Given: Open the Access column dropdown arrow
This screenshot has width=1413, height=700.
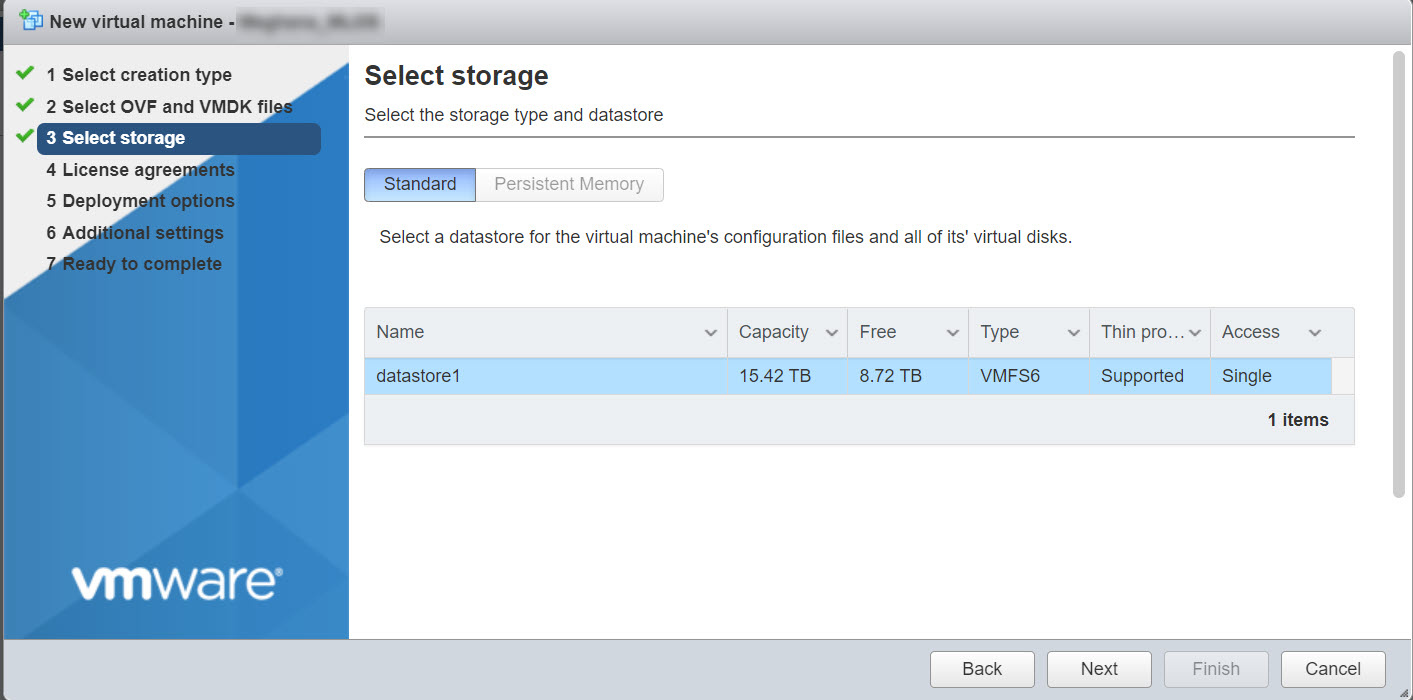Looking at the screenshot, I should pos(1315,333).
